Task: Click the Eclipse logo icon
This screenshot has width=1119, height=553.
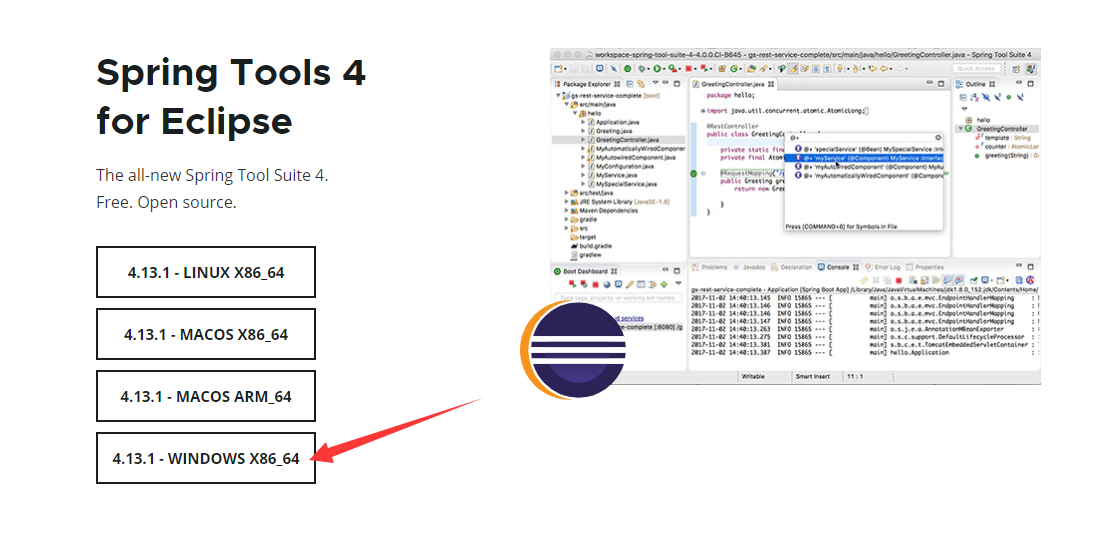Action: pos(573,350)
